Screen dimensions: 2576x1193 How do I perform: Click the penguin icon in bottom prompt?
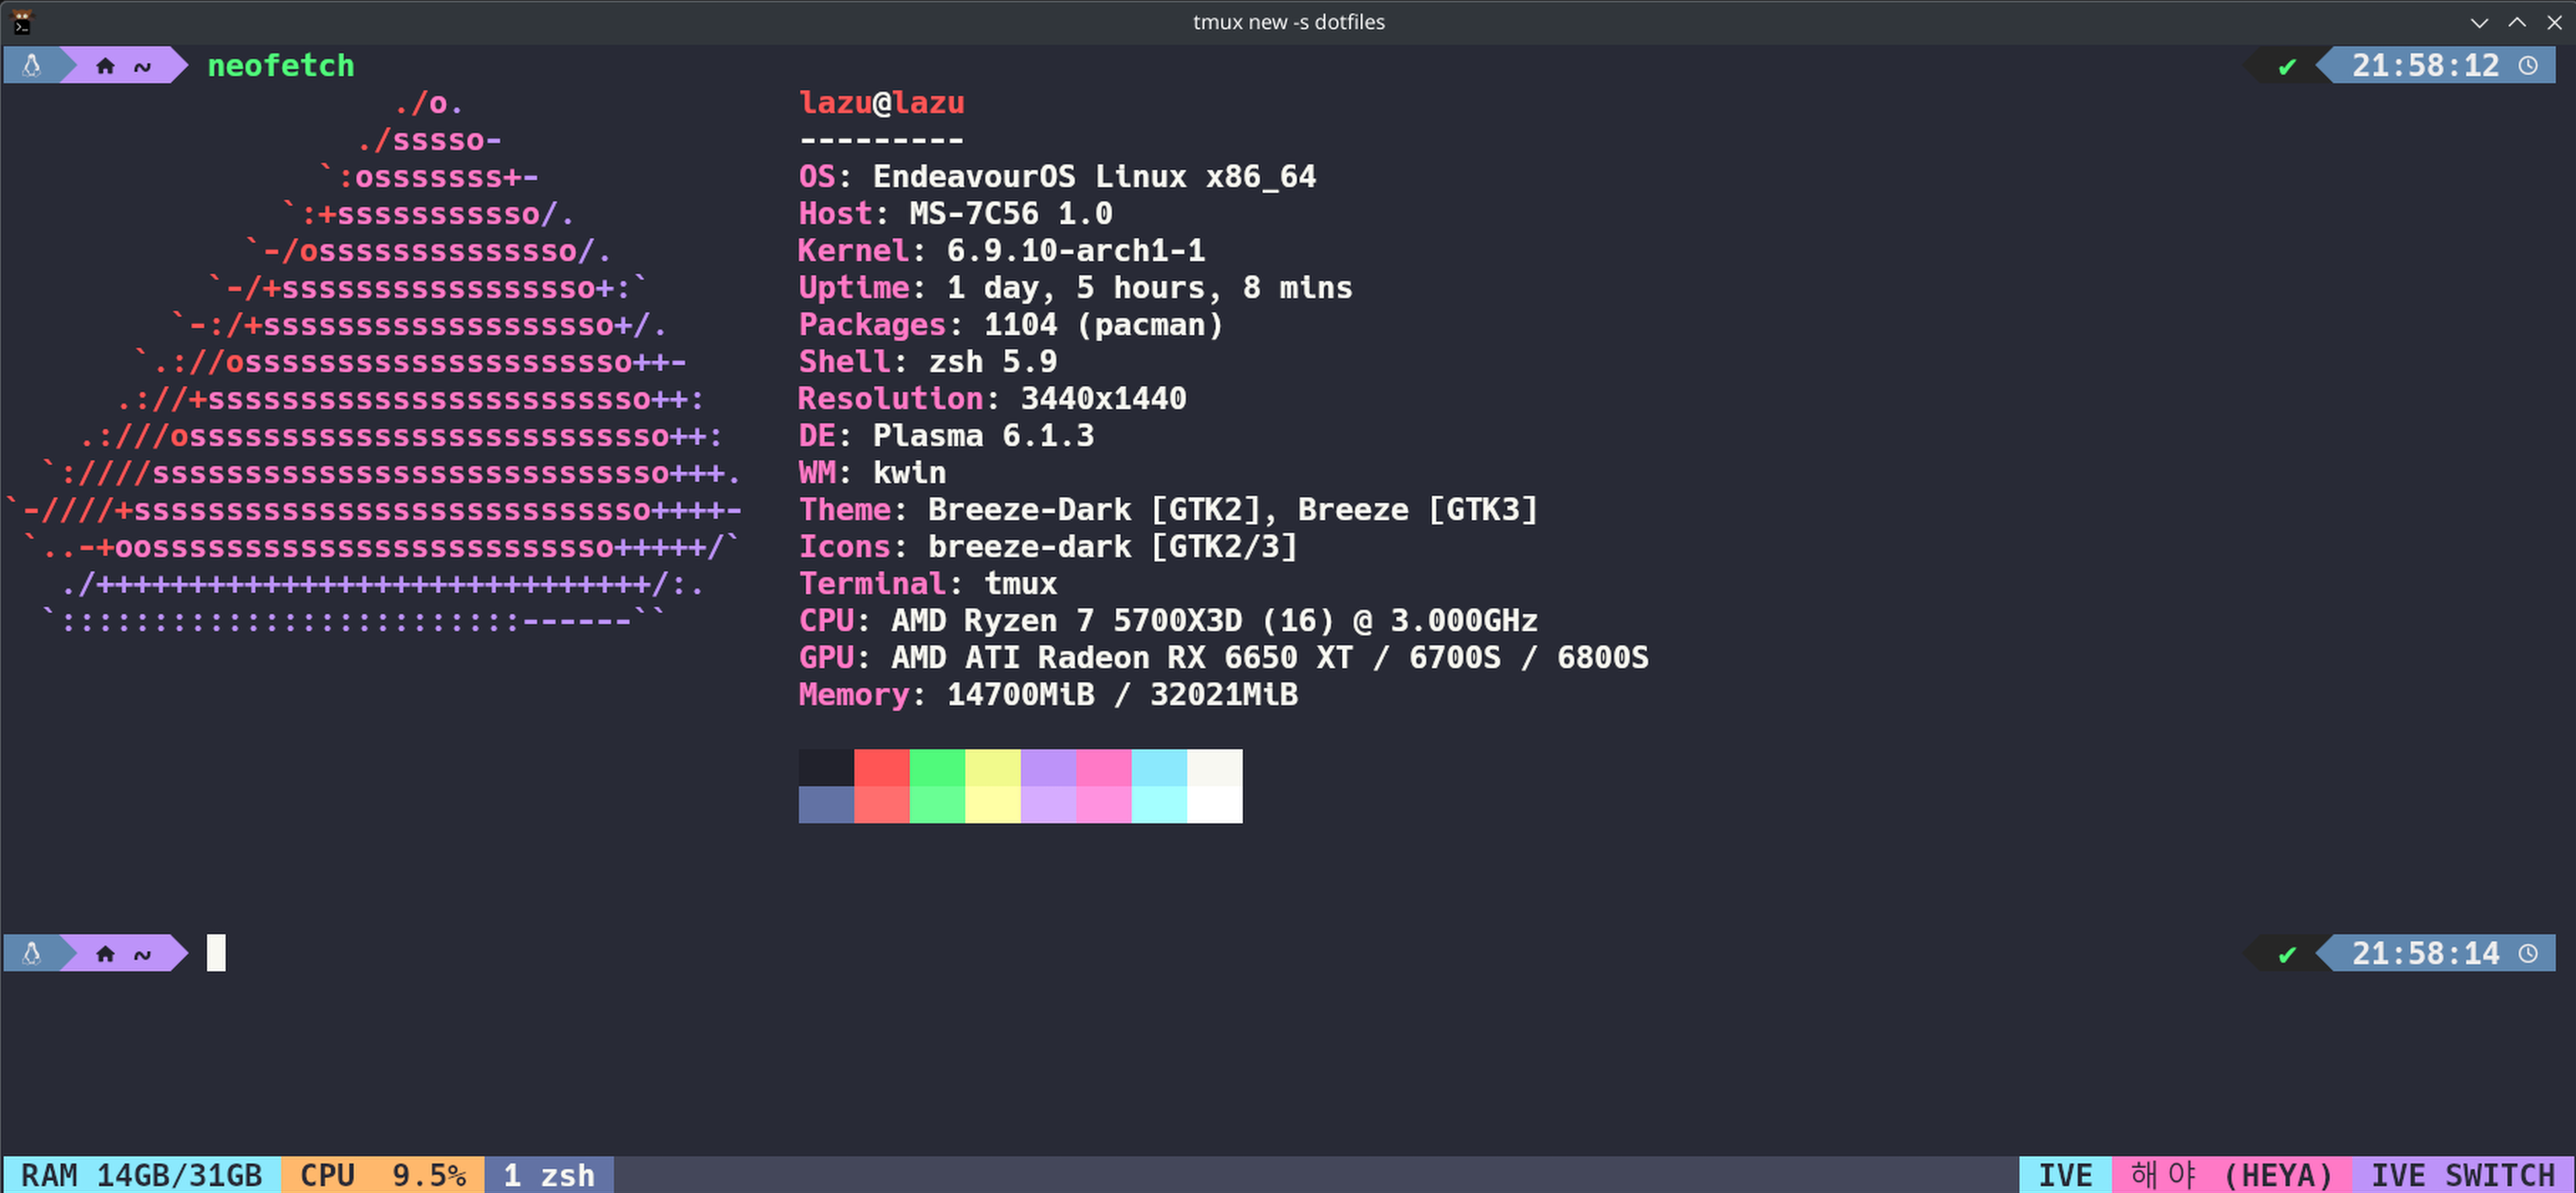pyautogui.click(x=32, y=953)
